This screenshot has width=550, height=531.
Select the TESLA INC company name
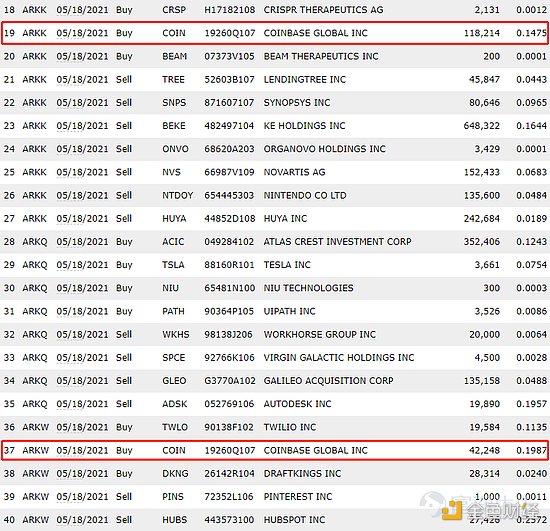[287, 265]
